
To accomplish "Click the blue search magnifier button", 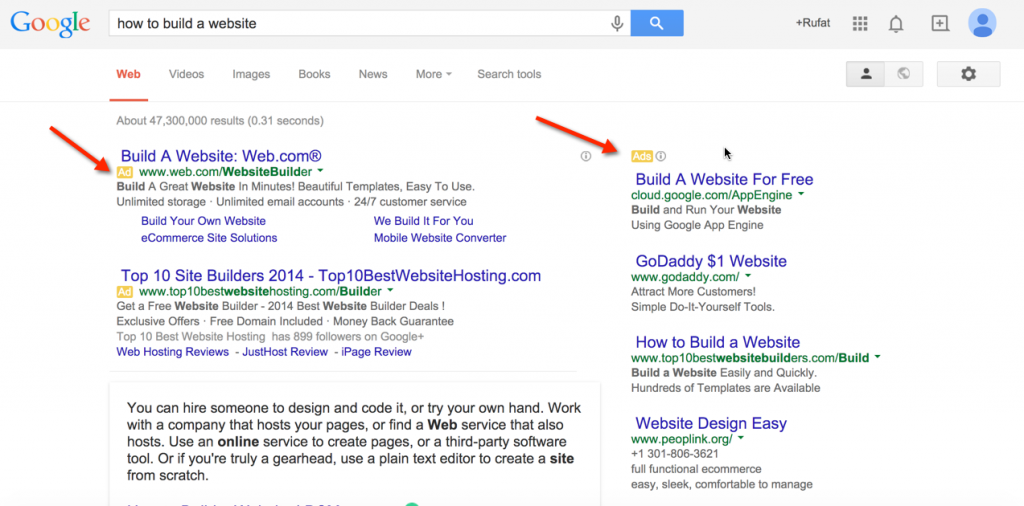I will pos(657,24).
